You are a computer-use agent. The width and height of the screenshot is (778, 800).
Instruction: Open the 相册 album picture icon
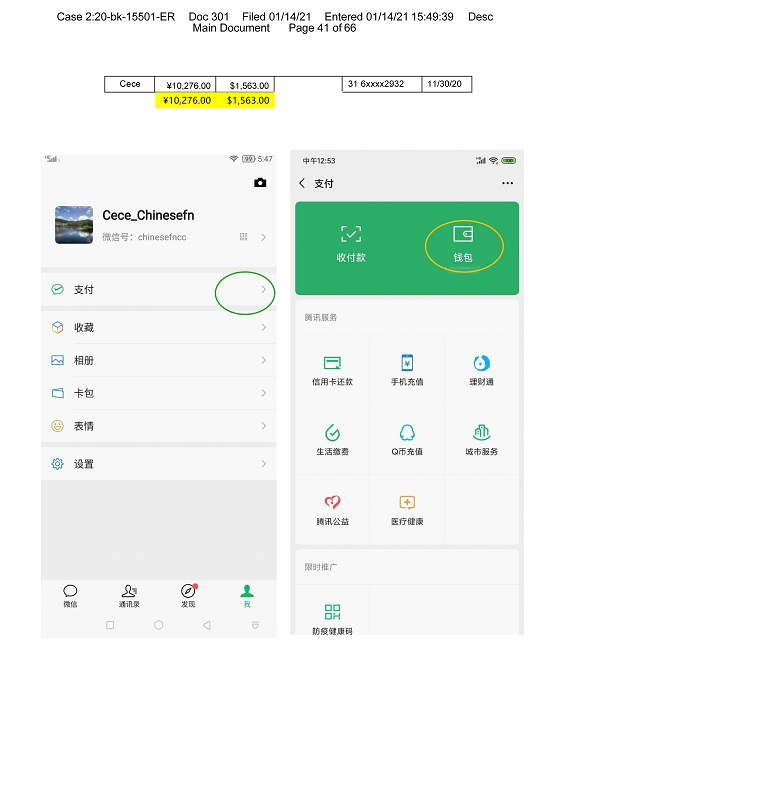click(58, 360)
